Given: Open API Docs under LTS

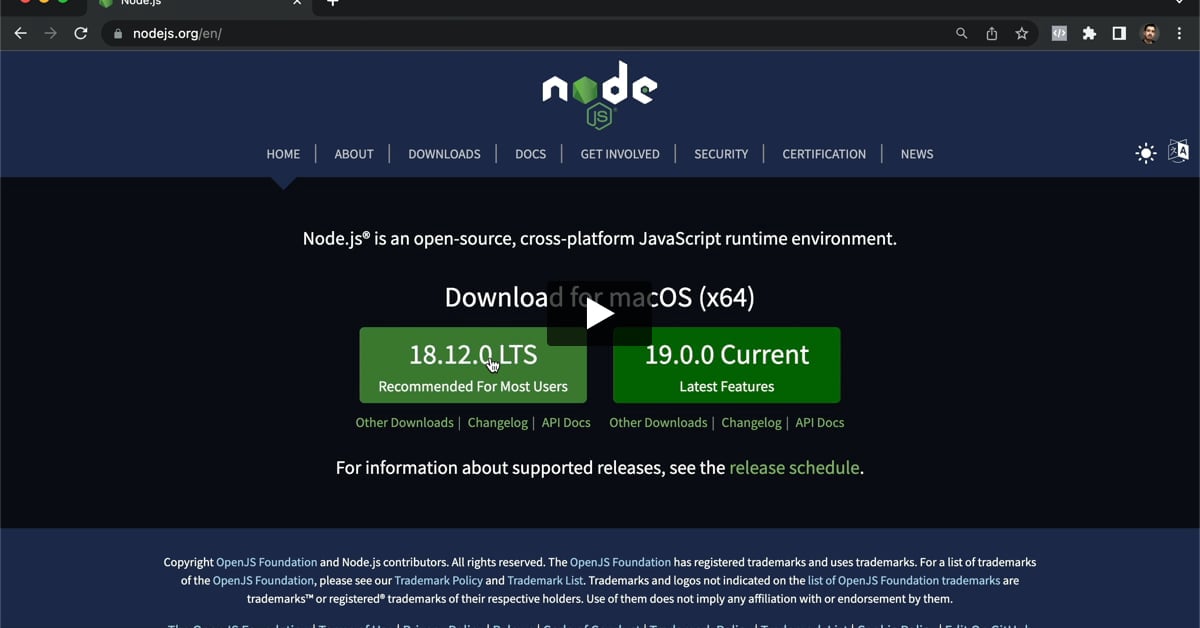Looking at the screenshot, I should click(566, 423).
